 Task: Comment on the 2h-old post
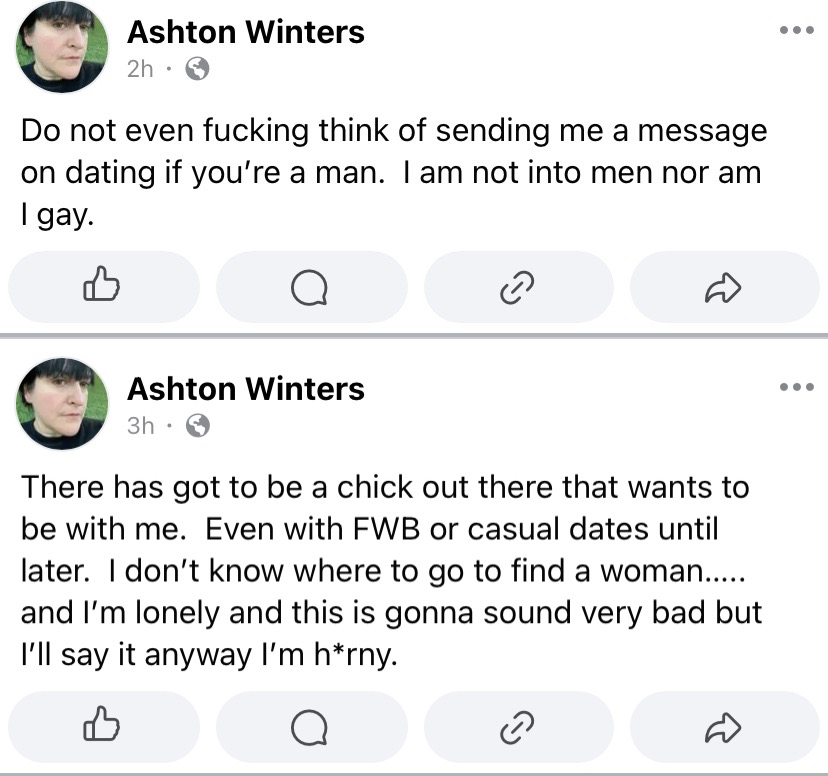point(312,287)
